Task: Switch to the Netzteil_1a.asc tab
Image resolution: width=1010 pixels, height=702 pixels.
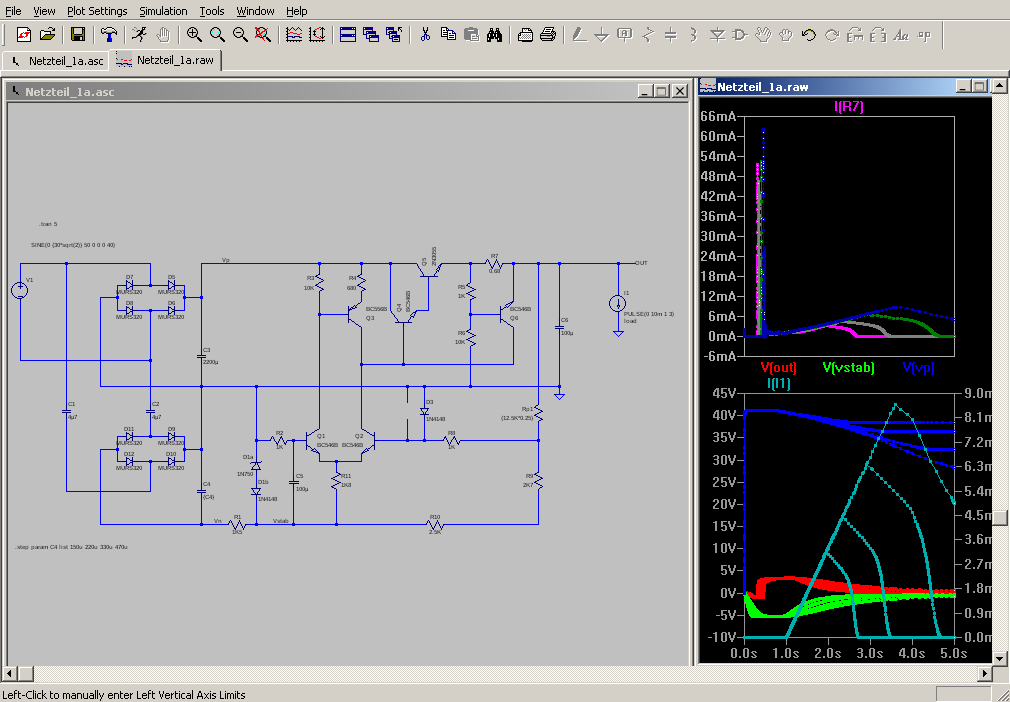Action: click(x=58, y=60)
